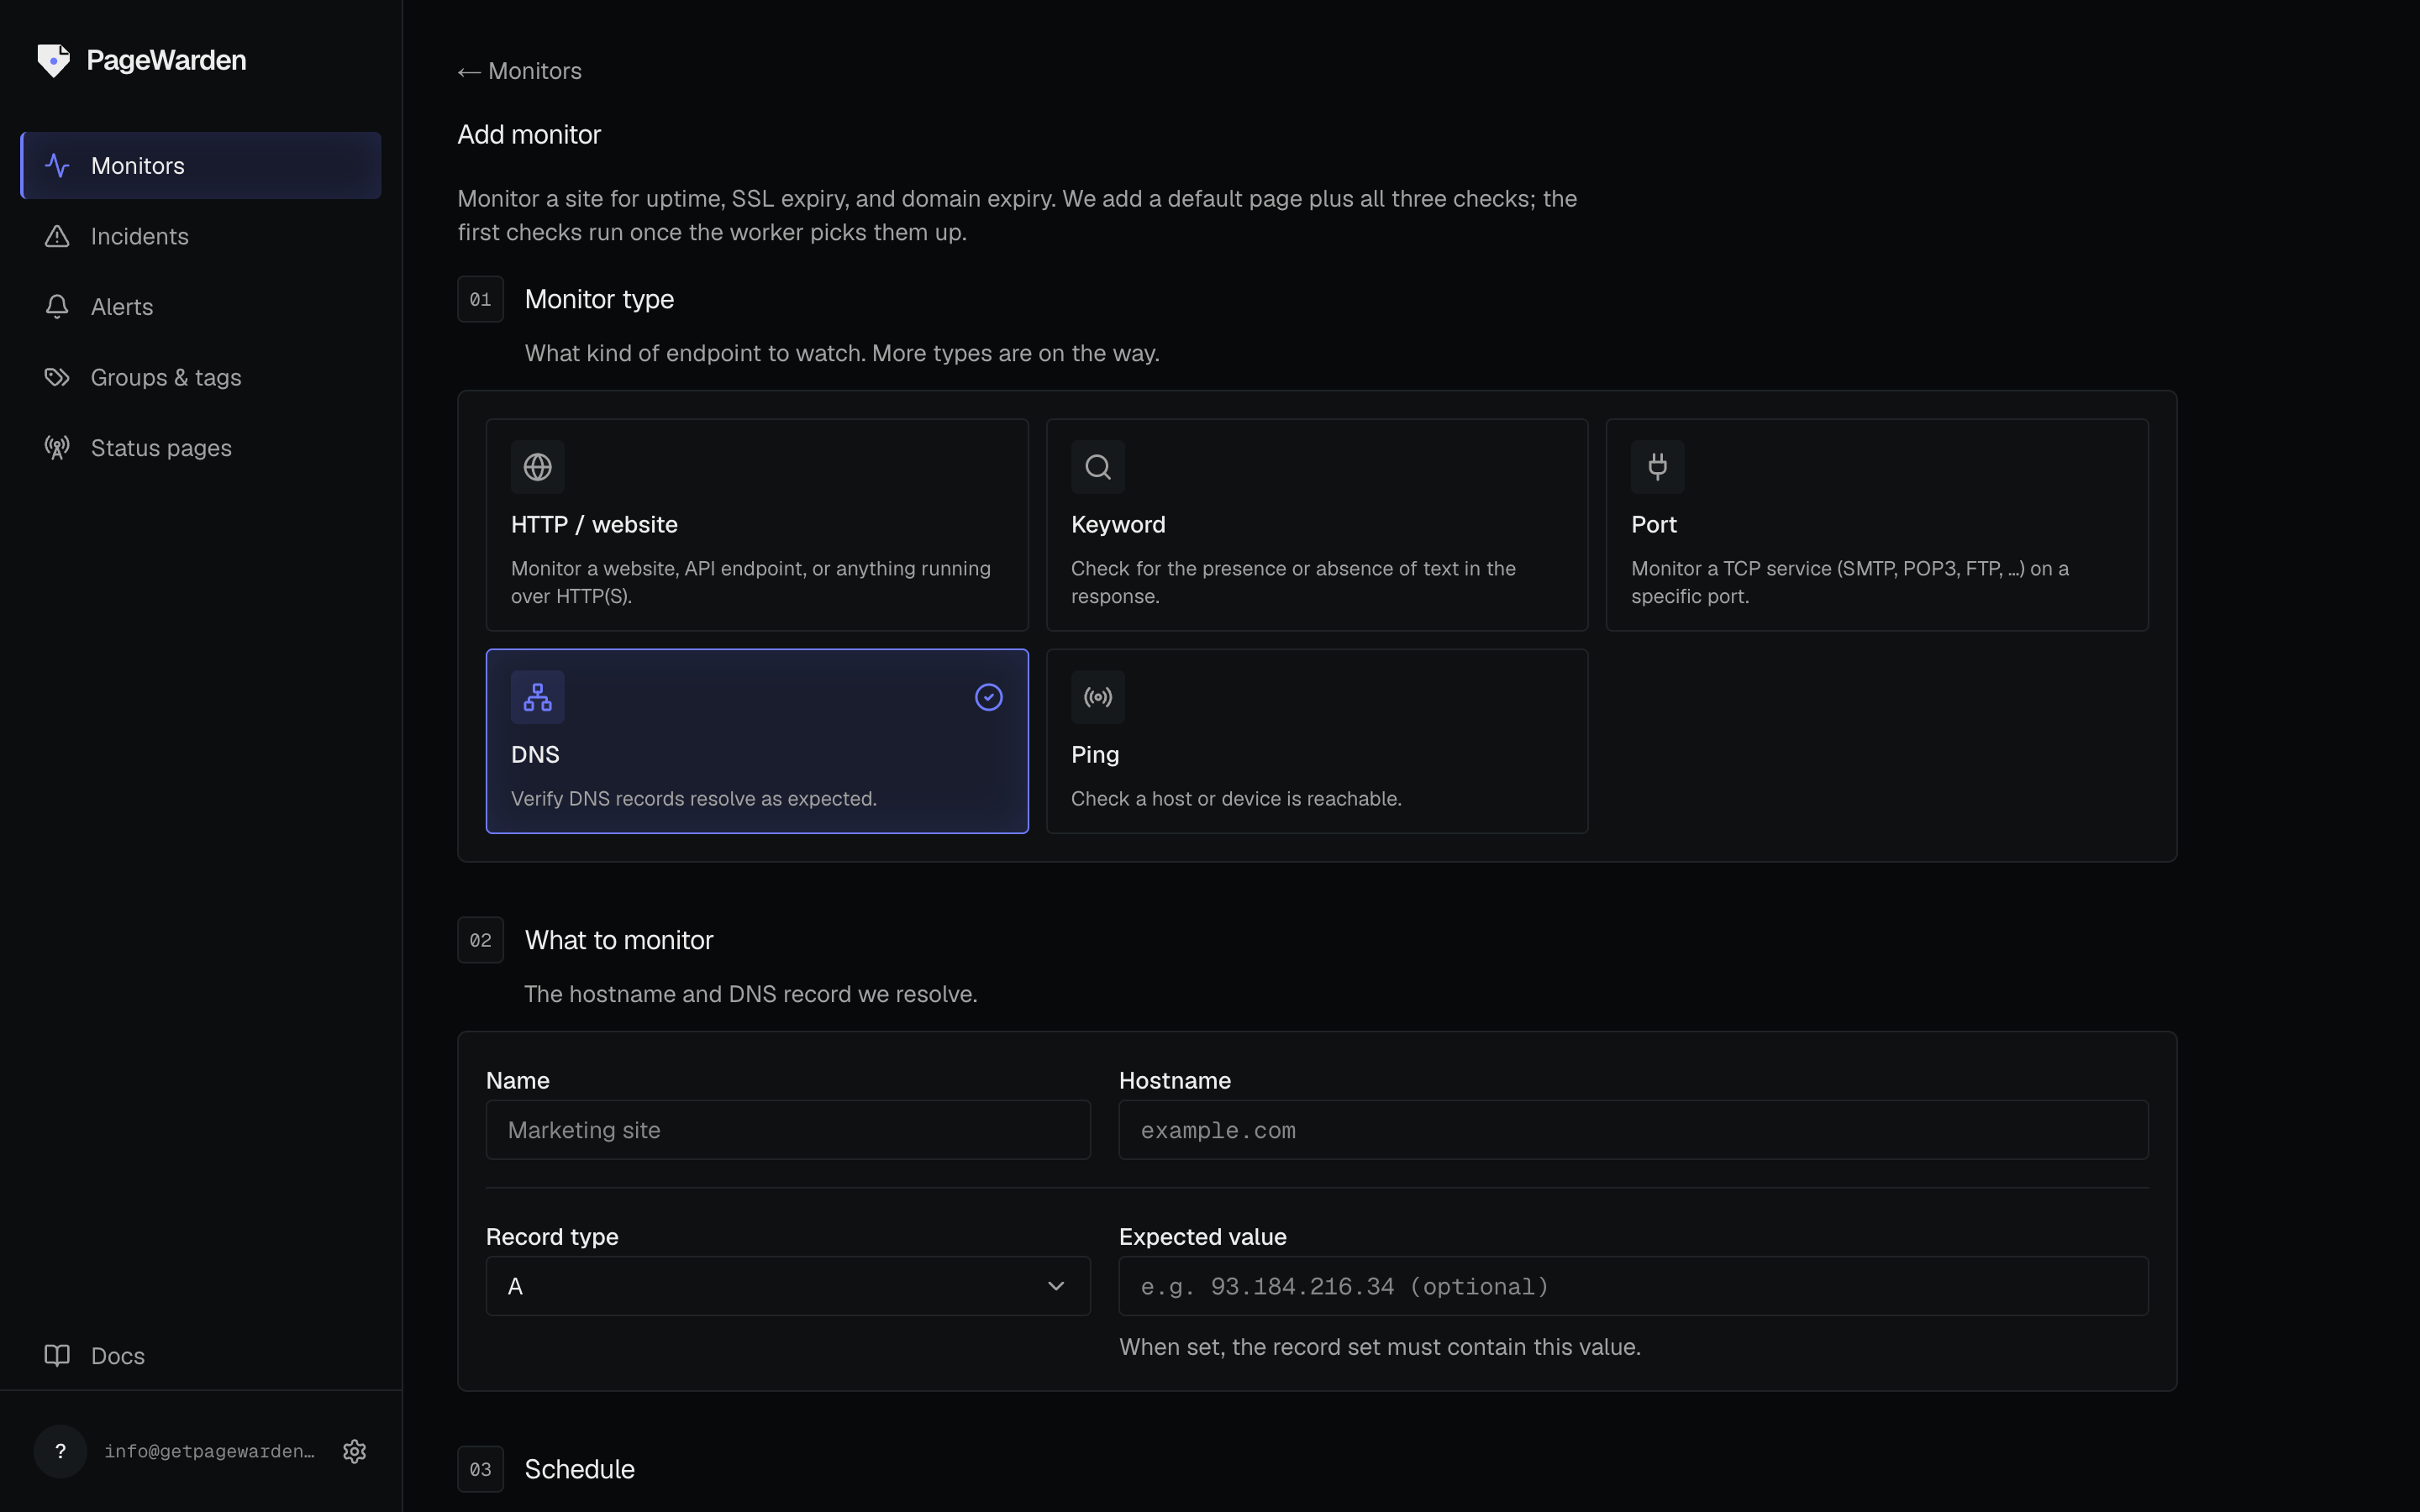Viewport: 2420px width, 1512px height.
Task: Click the 01 step badge
Action: [x=480, y=299]
